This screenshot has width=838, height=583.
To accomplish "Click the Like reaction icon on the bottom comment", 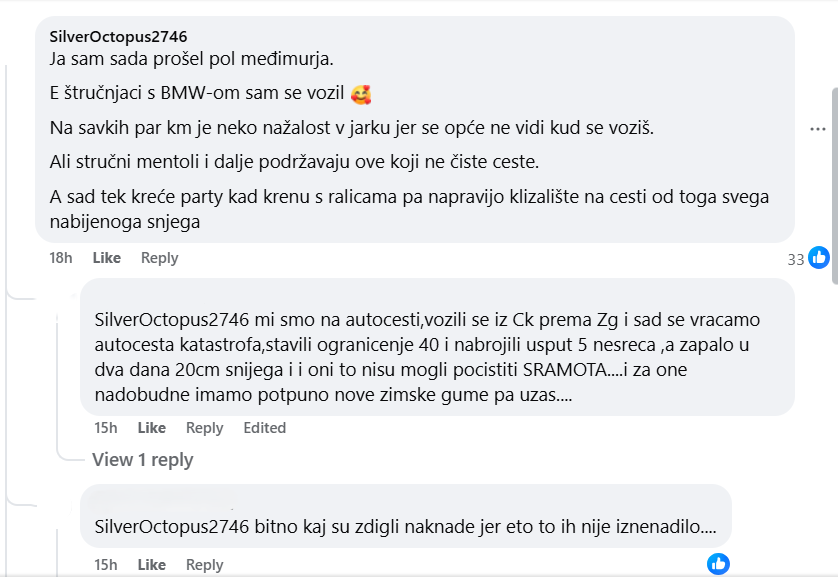I will [717, 563].
